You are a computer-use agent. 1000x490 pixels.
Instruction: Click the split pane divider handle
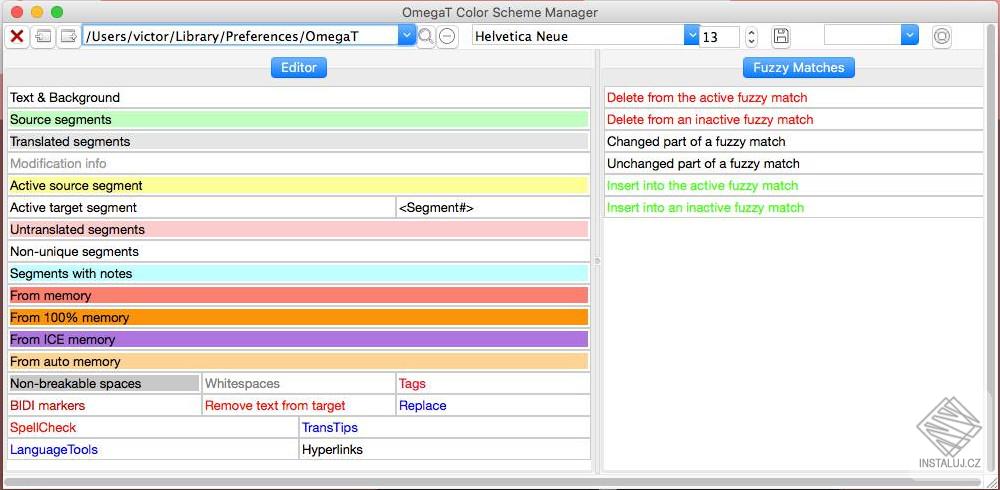(x=597, y=261)
